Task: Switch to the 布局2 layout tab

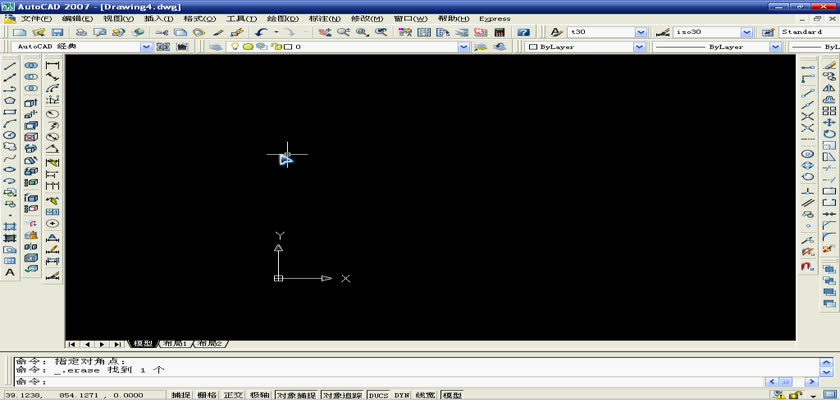Action: pyautogui.click(x=210, y=344)
